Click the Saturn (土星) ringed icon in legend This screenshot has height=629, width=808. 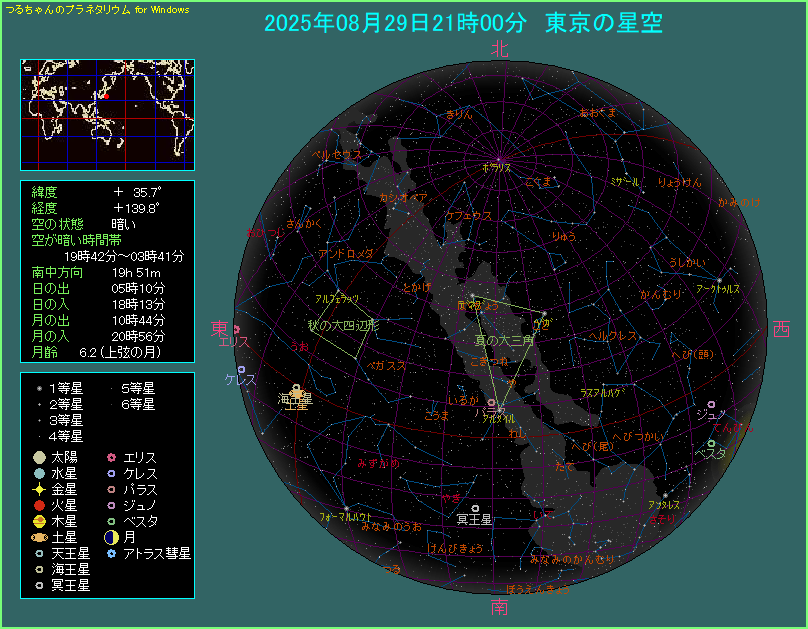[x=39, y=538]
